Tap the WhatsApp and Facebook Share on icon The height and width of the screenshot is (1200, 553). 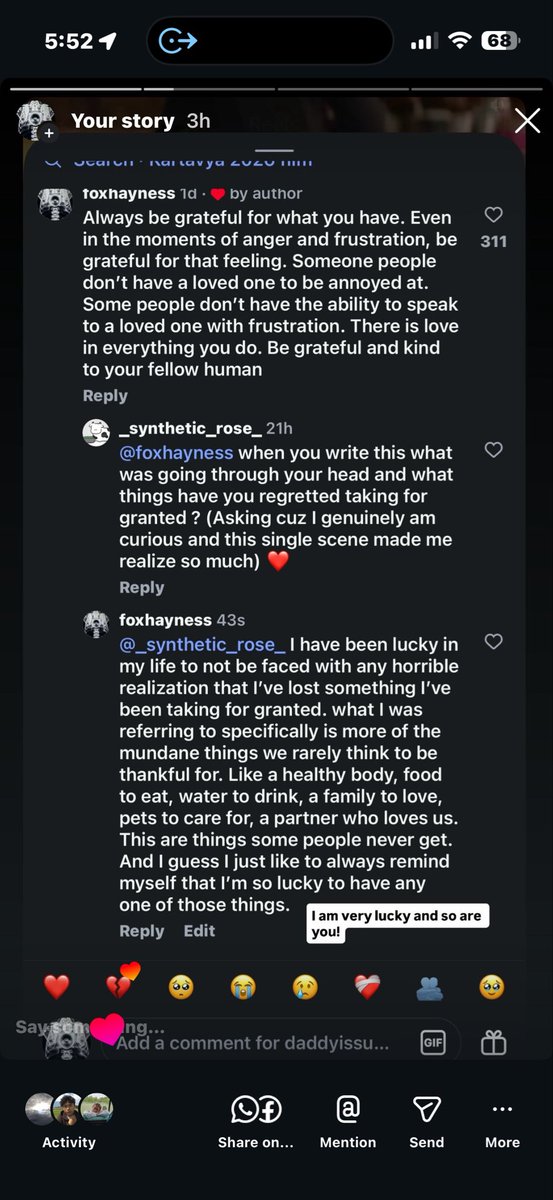click(x=256, y=1108)
